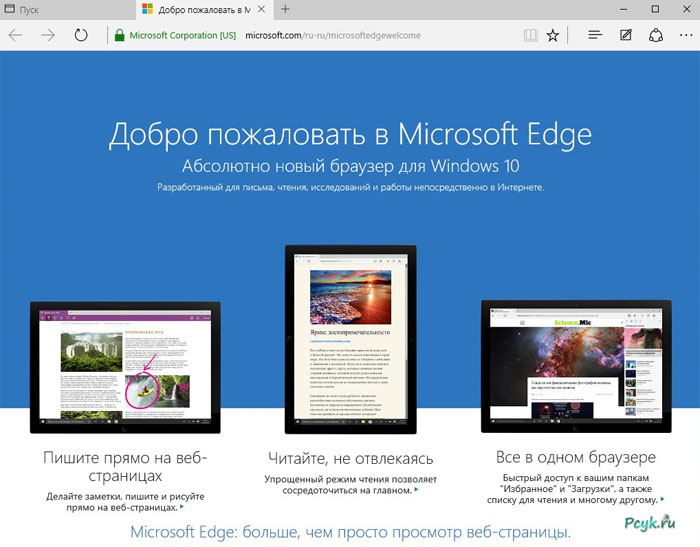Click 'Microsoft Edge: больше, чем просто просмотр' heading

click(x=350, y=532)
